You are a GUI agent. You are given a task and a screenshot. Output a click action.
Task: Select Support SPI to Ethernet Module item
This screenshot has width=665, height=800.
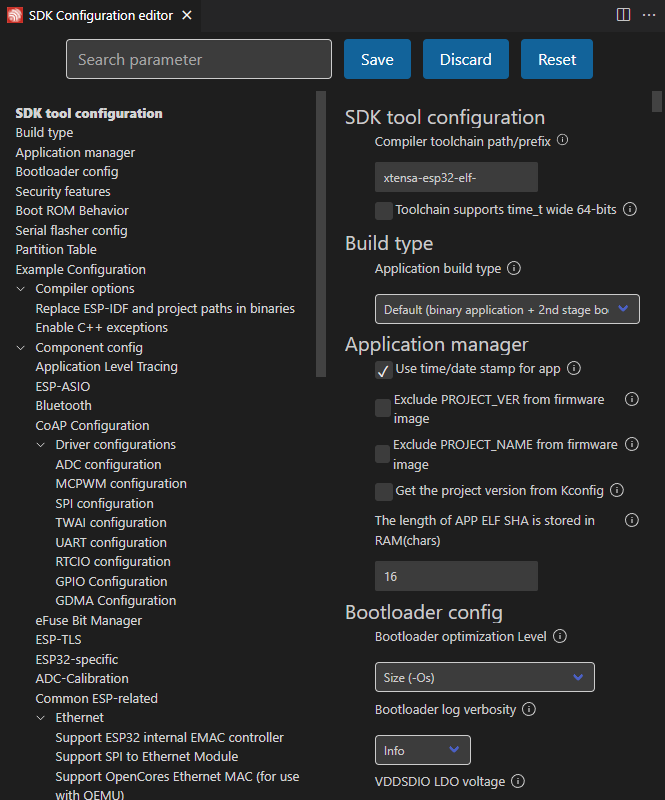[146, 757]
